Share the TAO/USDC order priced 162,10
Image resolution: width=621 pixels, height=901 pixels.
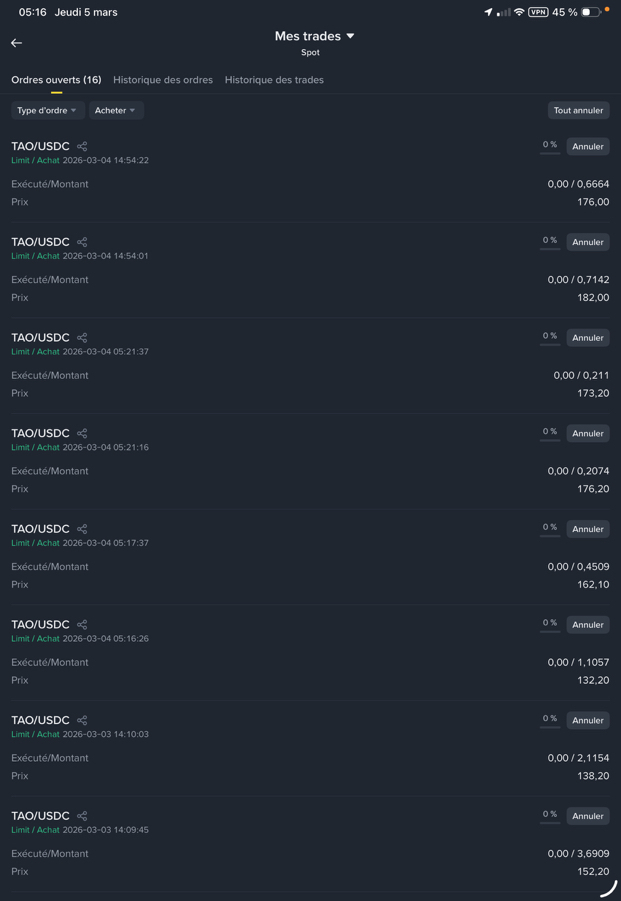82,529
